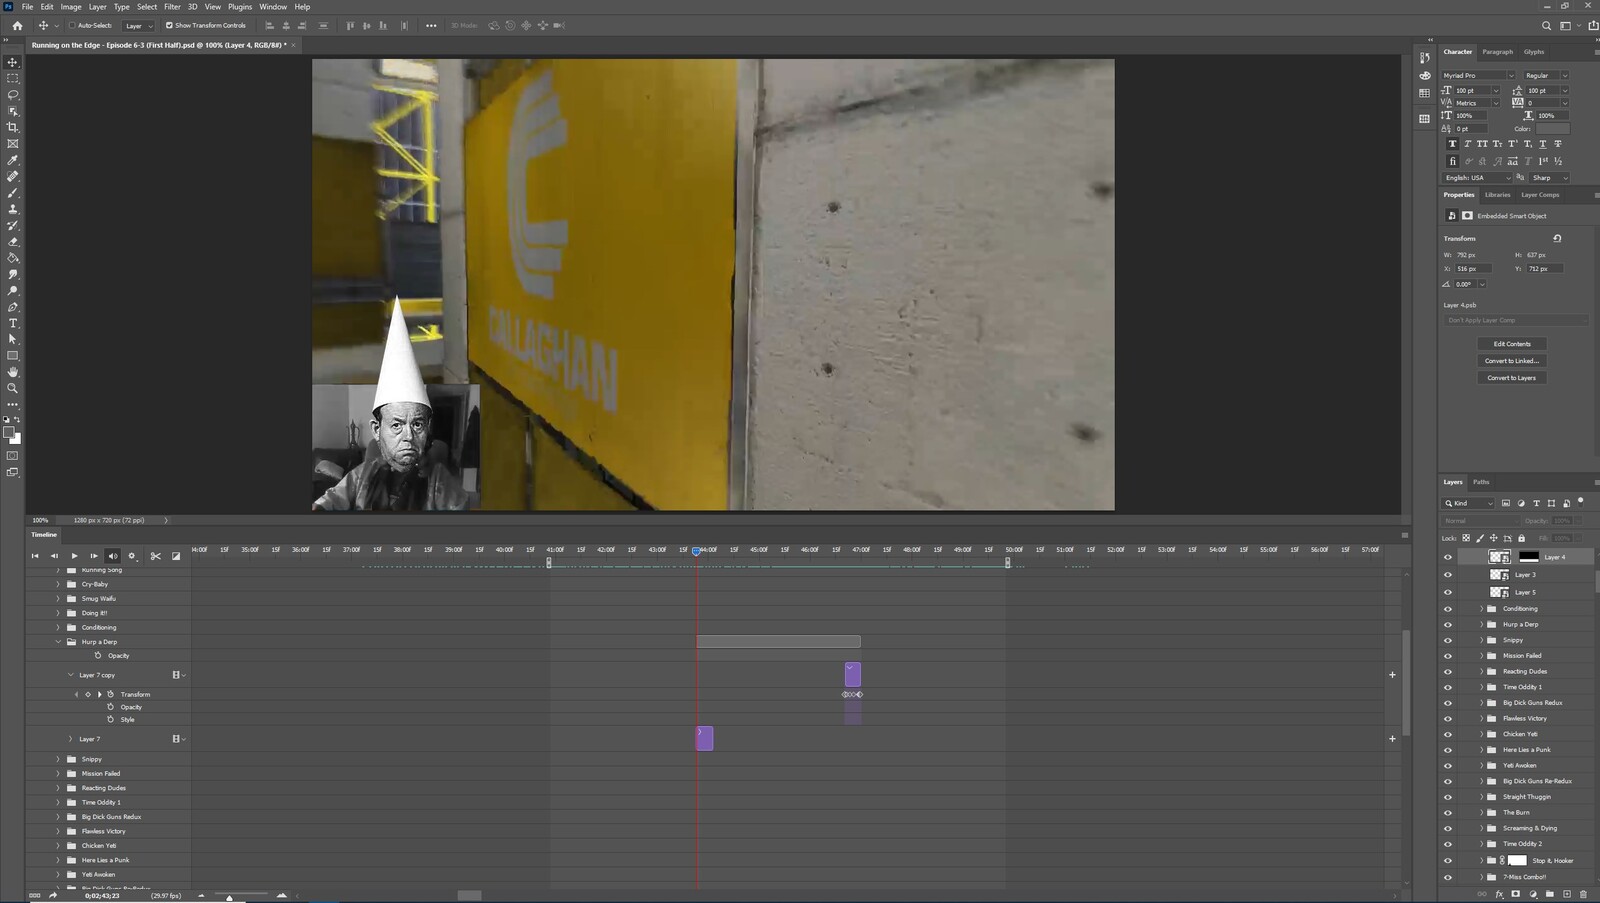
Task: Open the English: USA language dropdown
Action: 1477,178
